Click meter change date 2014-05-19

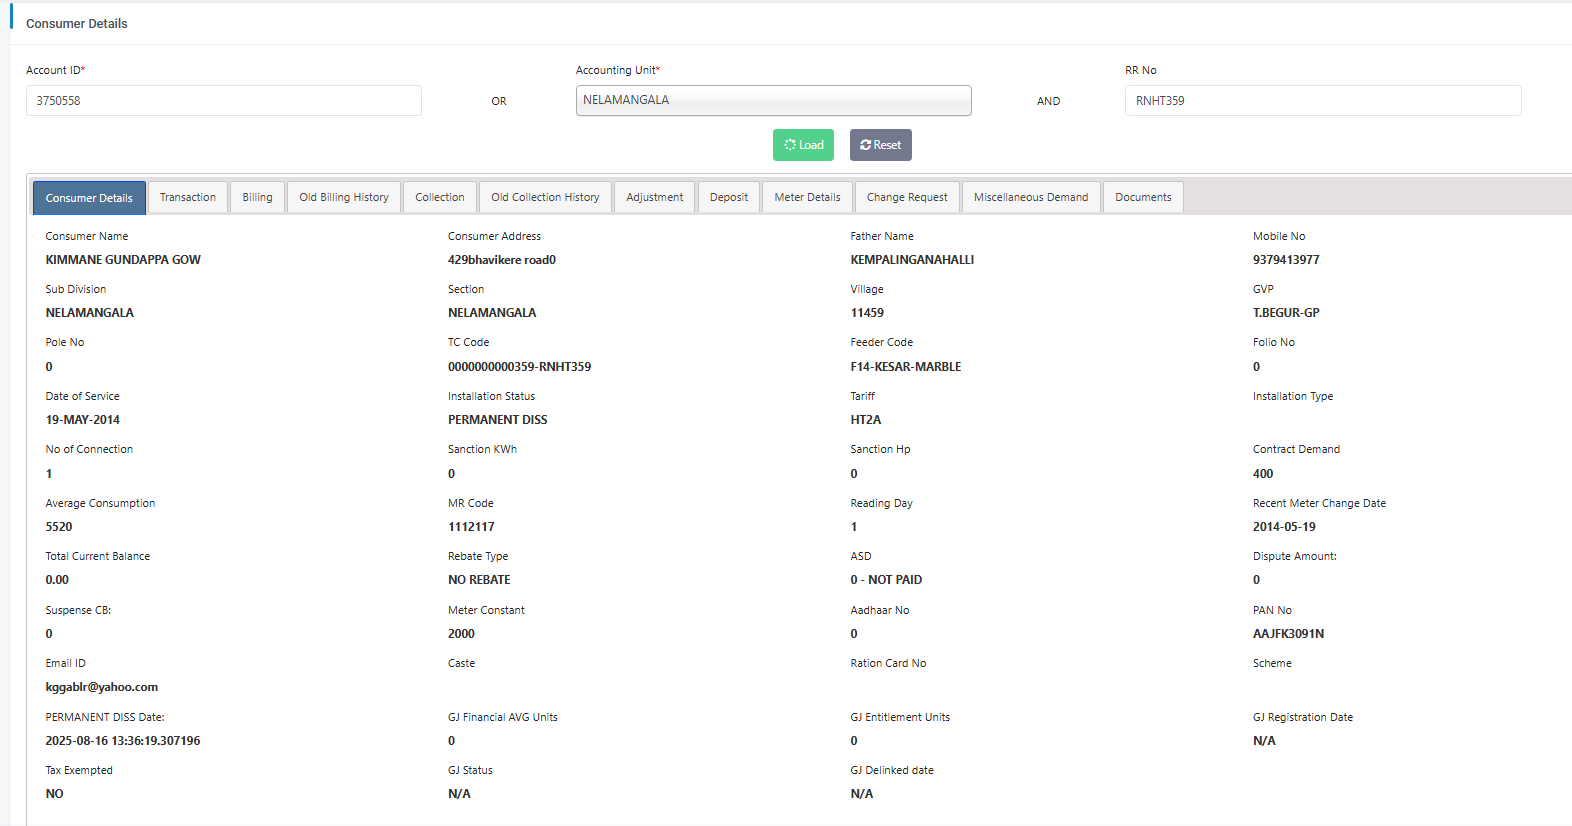[1284, 527]
